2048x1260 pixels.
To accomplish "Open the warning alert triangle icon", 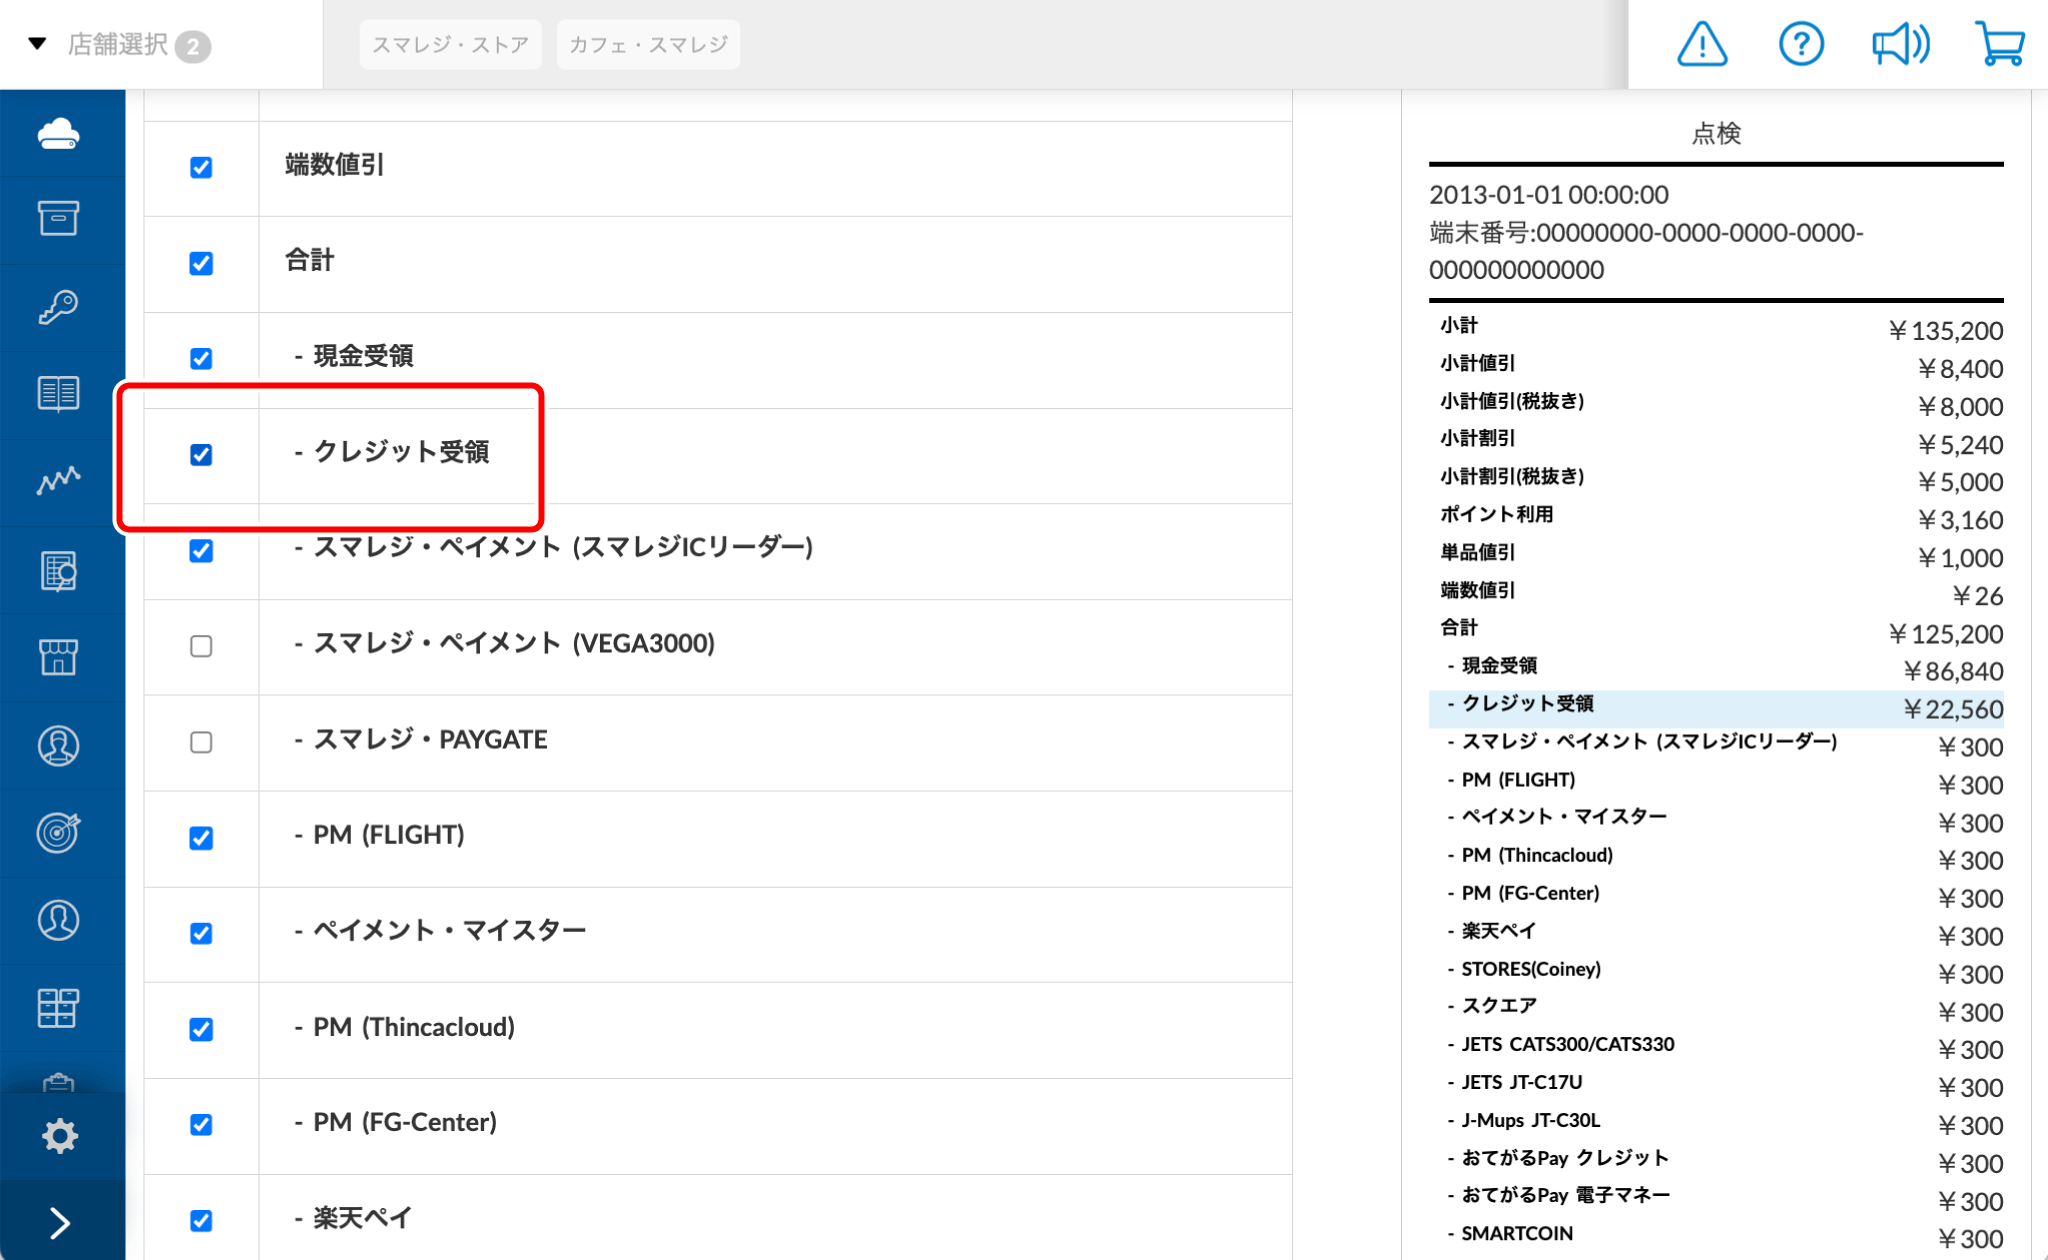I will pos(1702,44).
